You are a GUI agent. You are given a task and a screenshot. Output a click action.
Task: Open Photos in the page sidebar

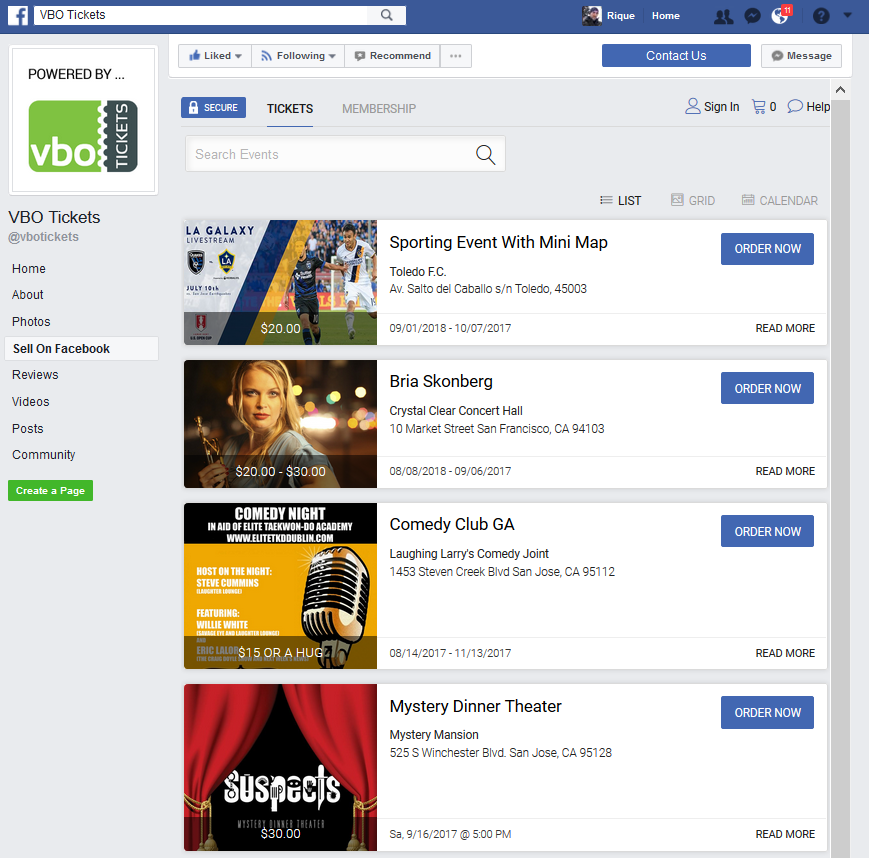(31, 321)
